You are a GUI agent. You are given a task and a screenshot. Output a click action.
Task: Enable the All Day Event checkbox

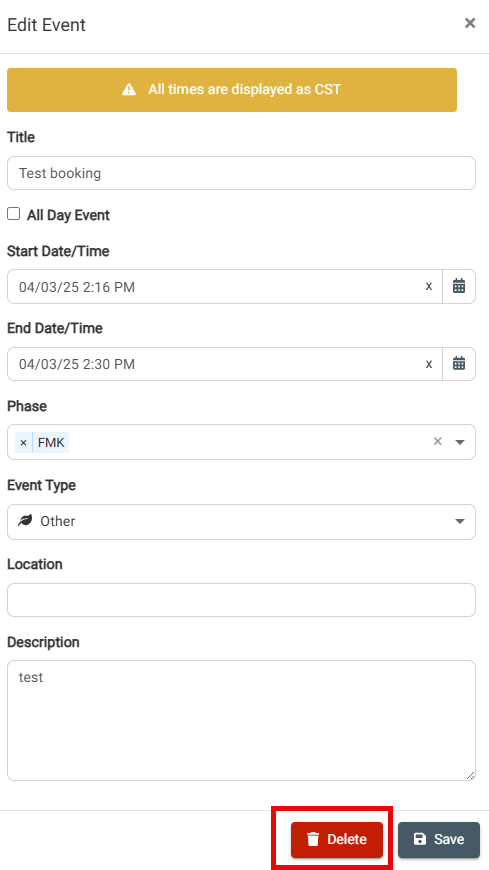point(13,214)
